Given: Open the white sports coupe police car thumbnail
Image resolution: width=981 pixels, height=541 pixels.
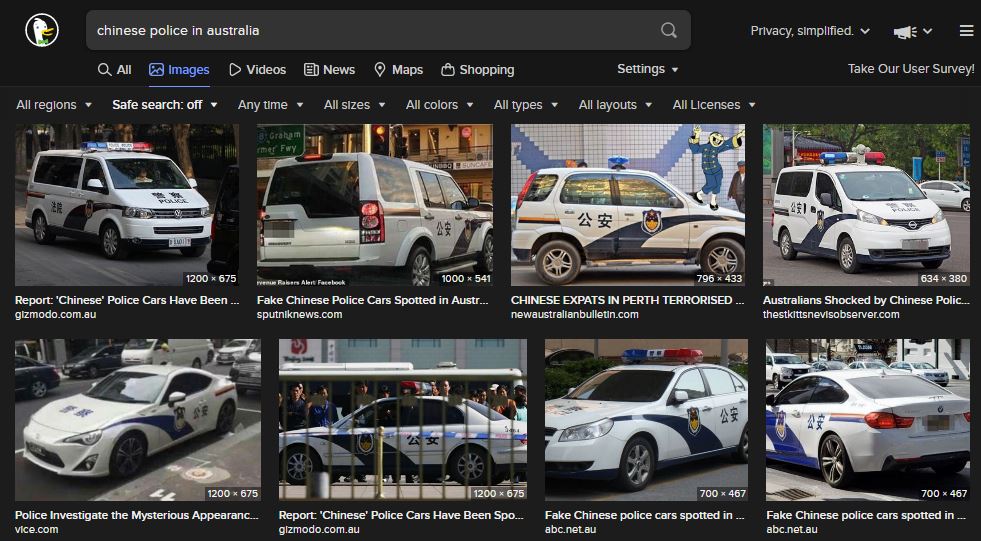Looking at the screenshot, I should coord(138,420).
